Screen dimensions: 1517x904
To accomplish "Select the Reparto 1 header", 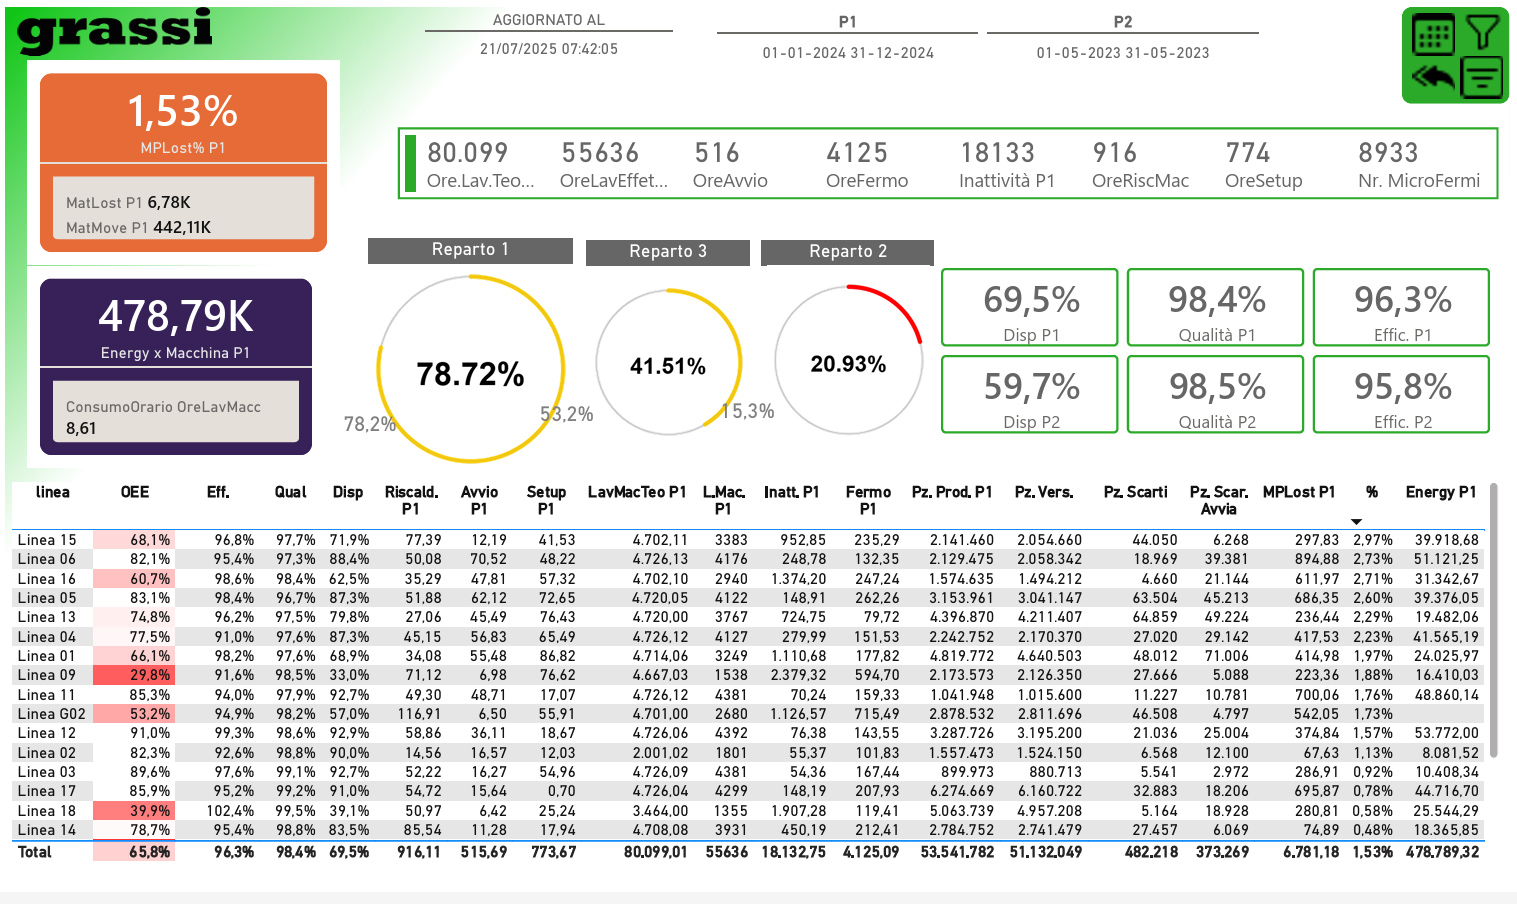I will click(470, 250).
